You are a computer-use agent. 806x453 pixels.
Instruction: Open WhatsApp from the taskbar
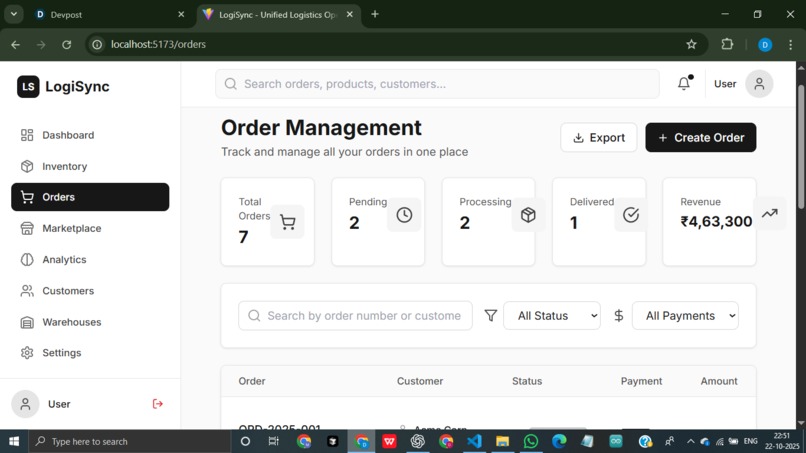click(x=530, y=441)
